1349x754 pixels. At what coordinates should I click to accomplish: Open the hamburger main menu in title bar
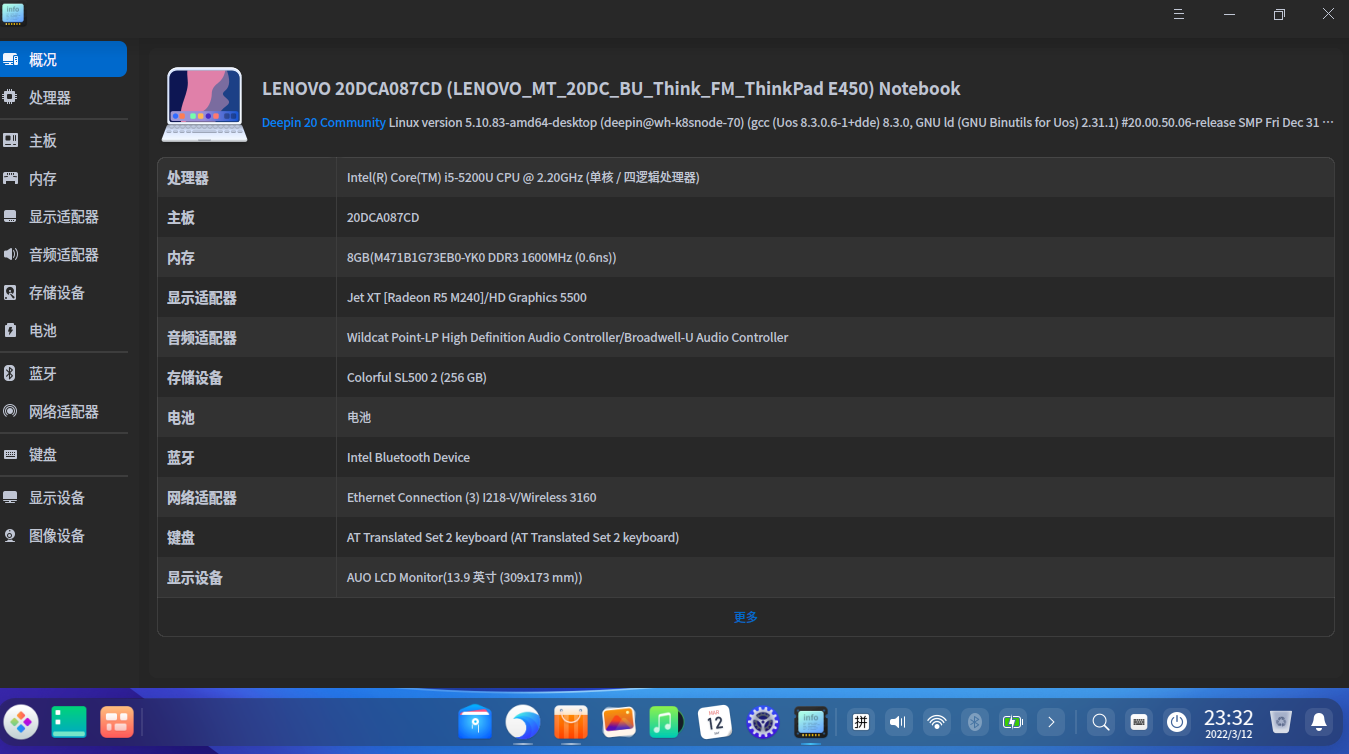coord(1179,14)
